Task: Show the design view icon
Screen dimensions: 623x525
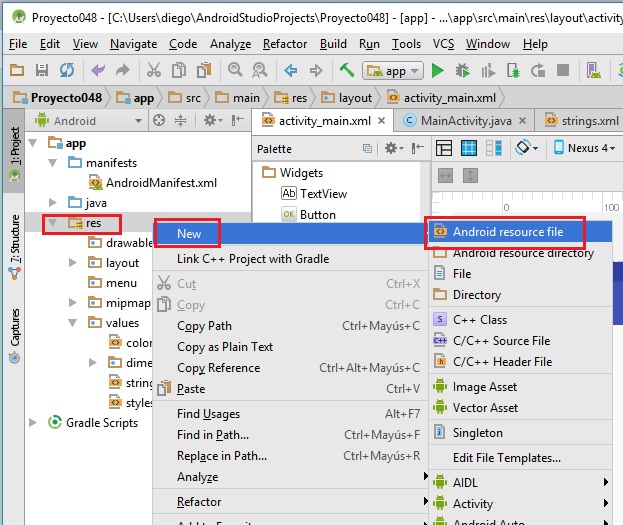Action: click(443, 148)
